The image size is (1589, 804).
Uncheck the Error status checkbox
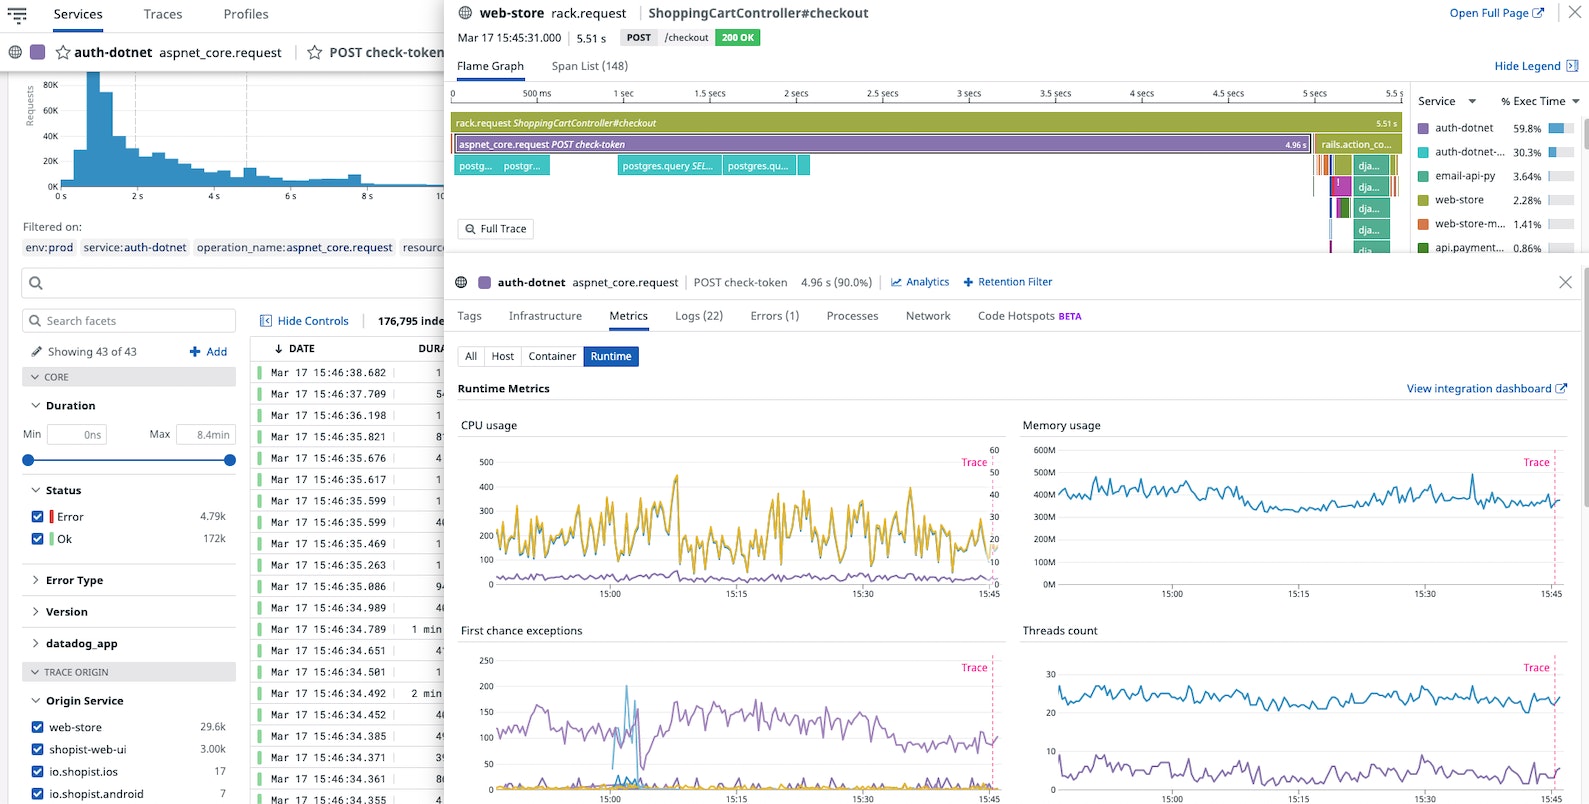(x=37, y=517)
